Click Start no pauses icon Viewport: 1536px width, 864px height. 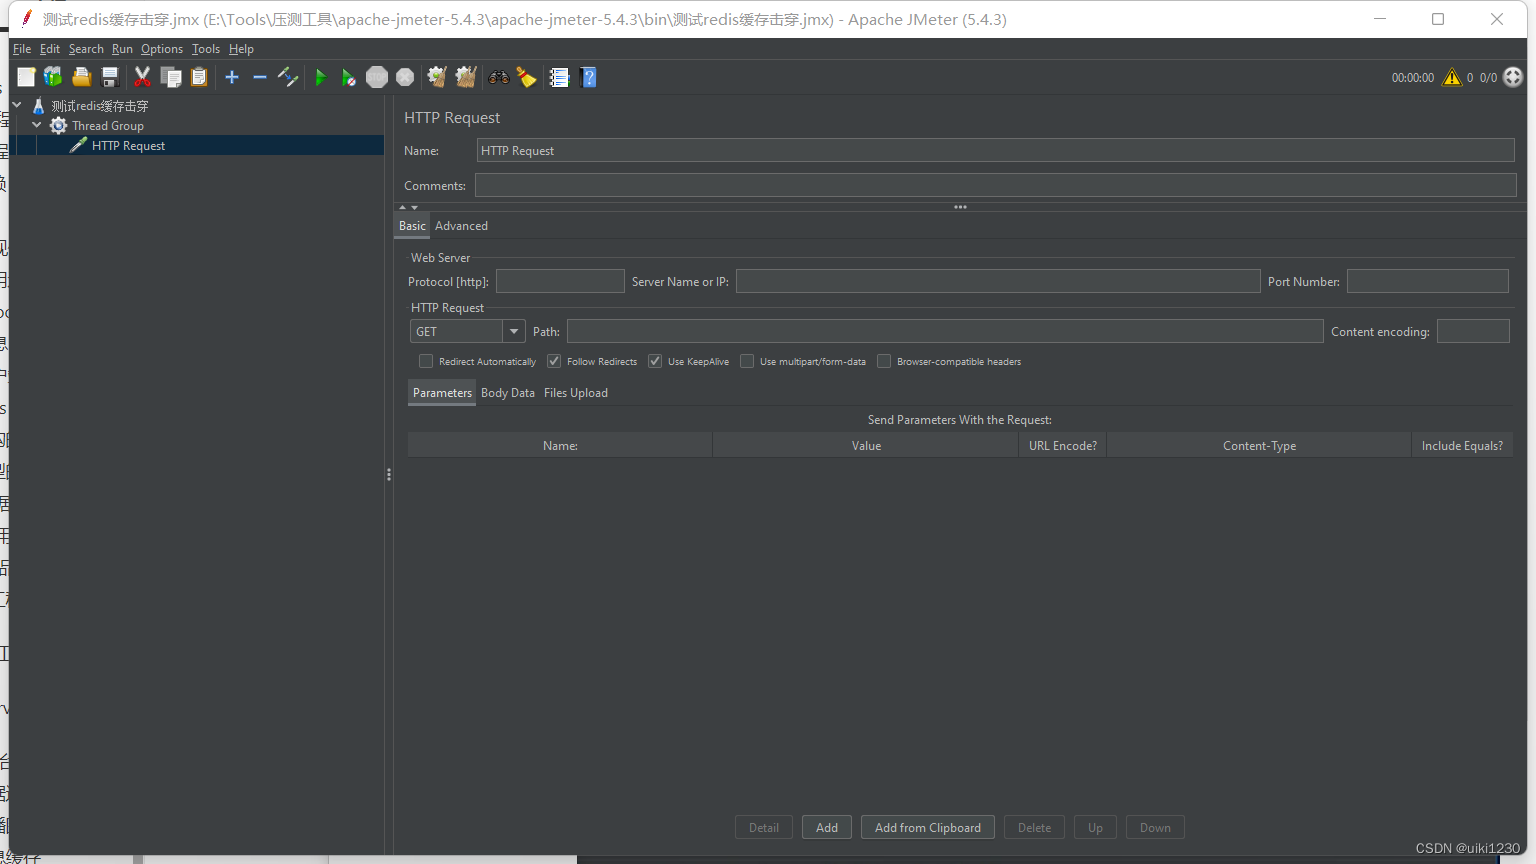click(x=348, y=77)
